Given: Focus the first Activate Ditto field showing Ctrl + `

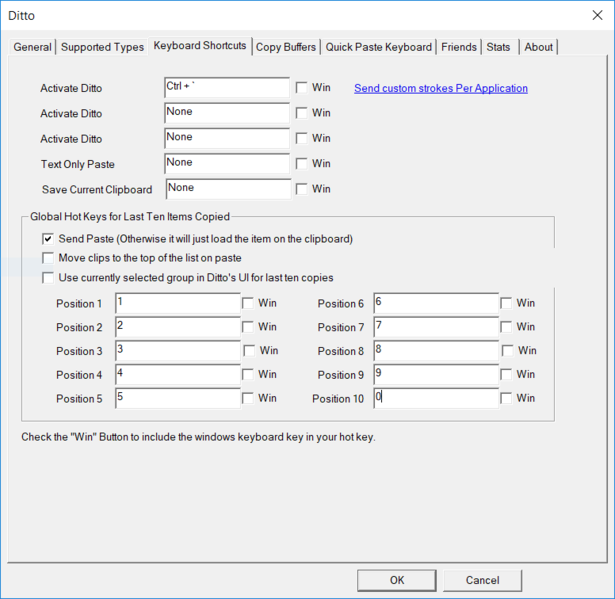Looking at the screenshot, I should [227, 87].
